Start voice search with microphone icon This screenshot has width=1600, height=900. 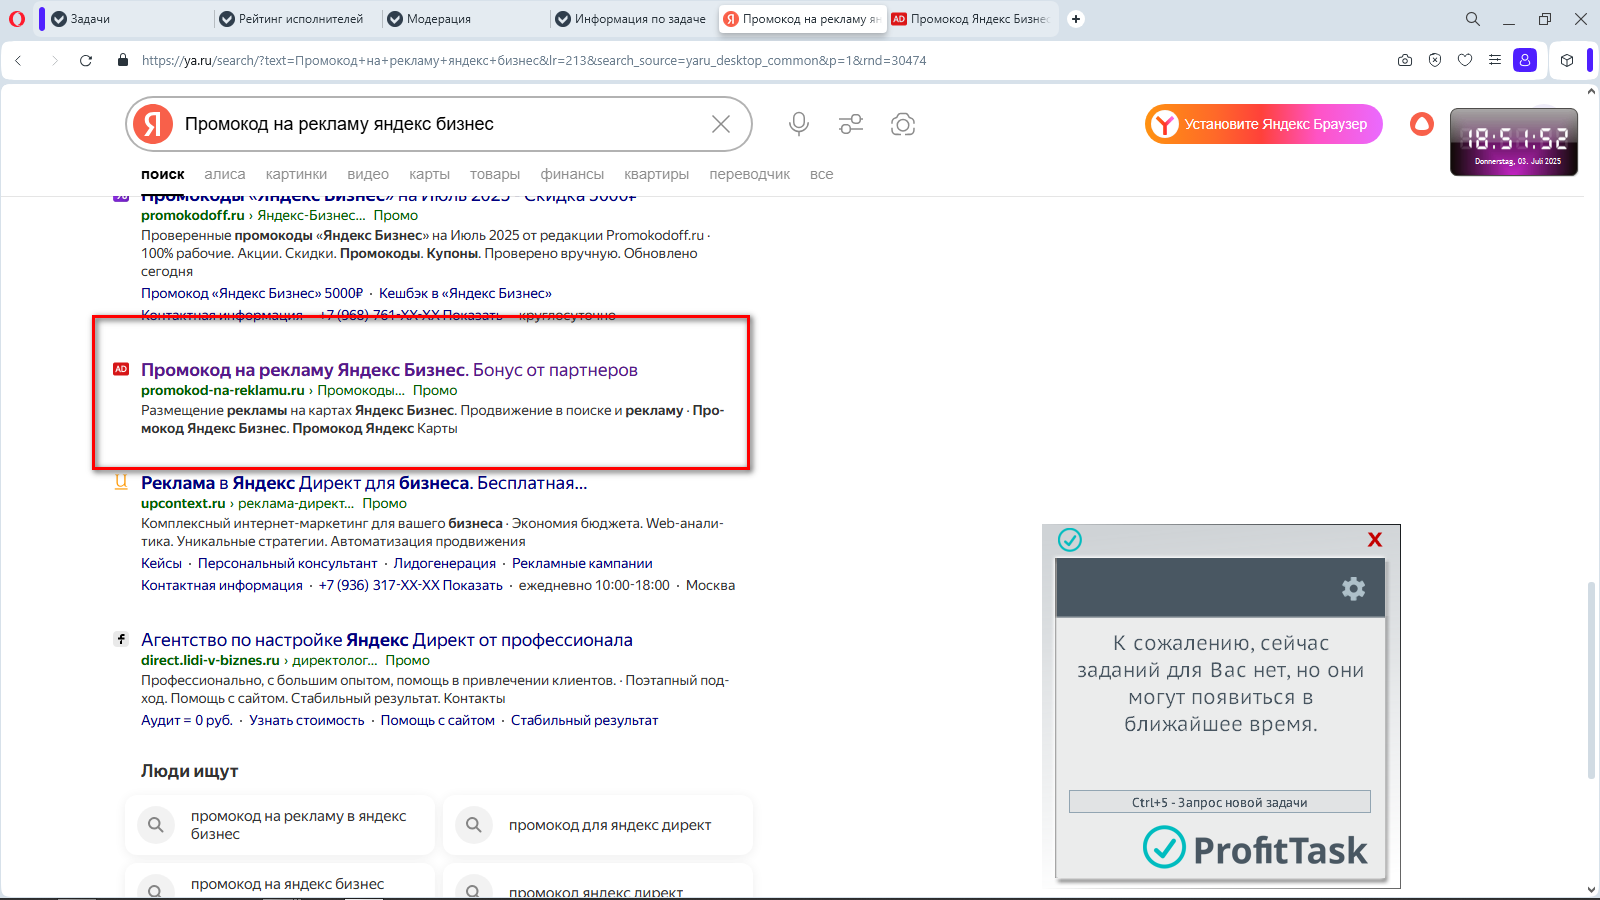pos(798,124)
